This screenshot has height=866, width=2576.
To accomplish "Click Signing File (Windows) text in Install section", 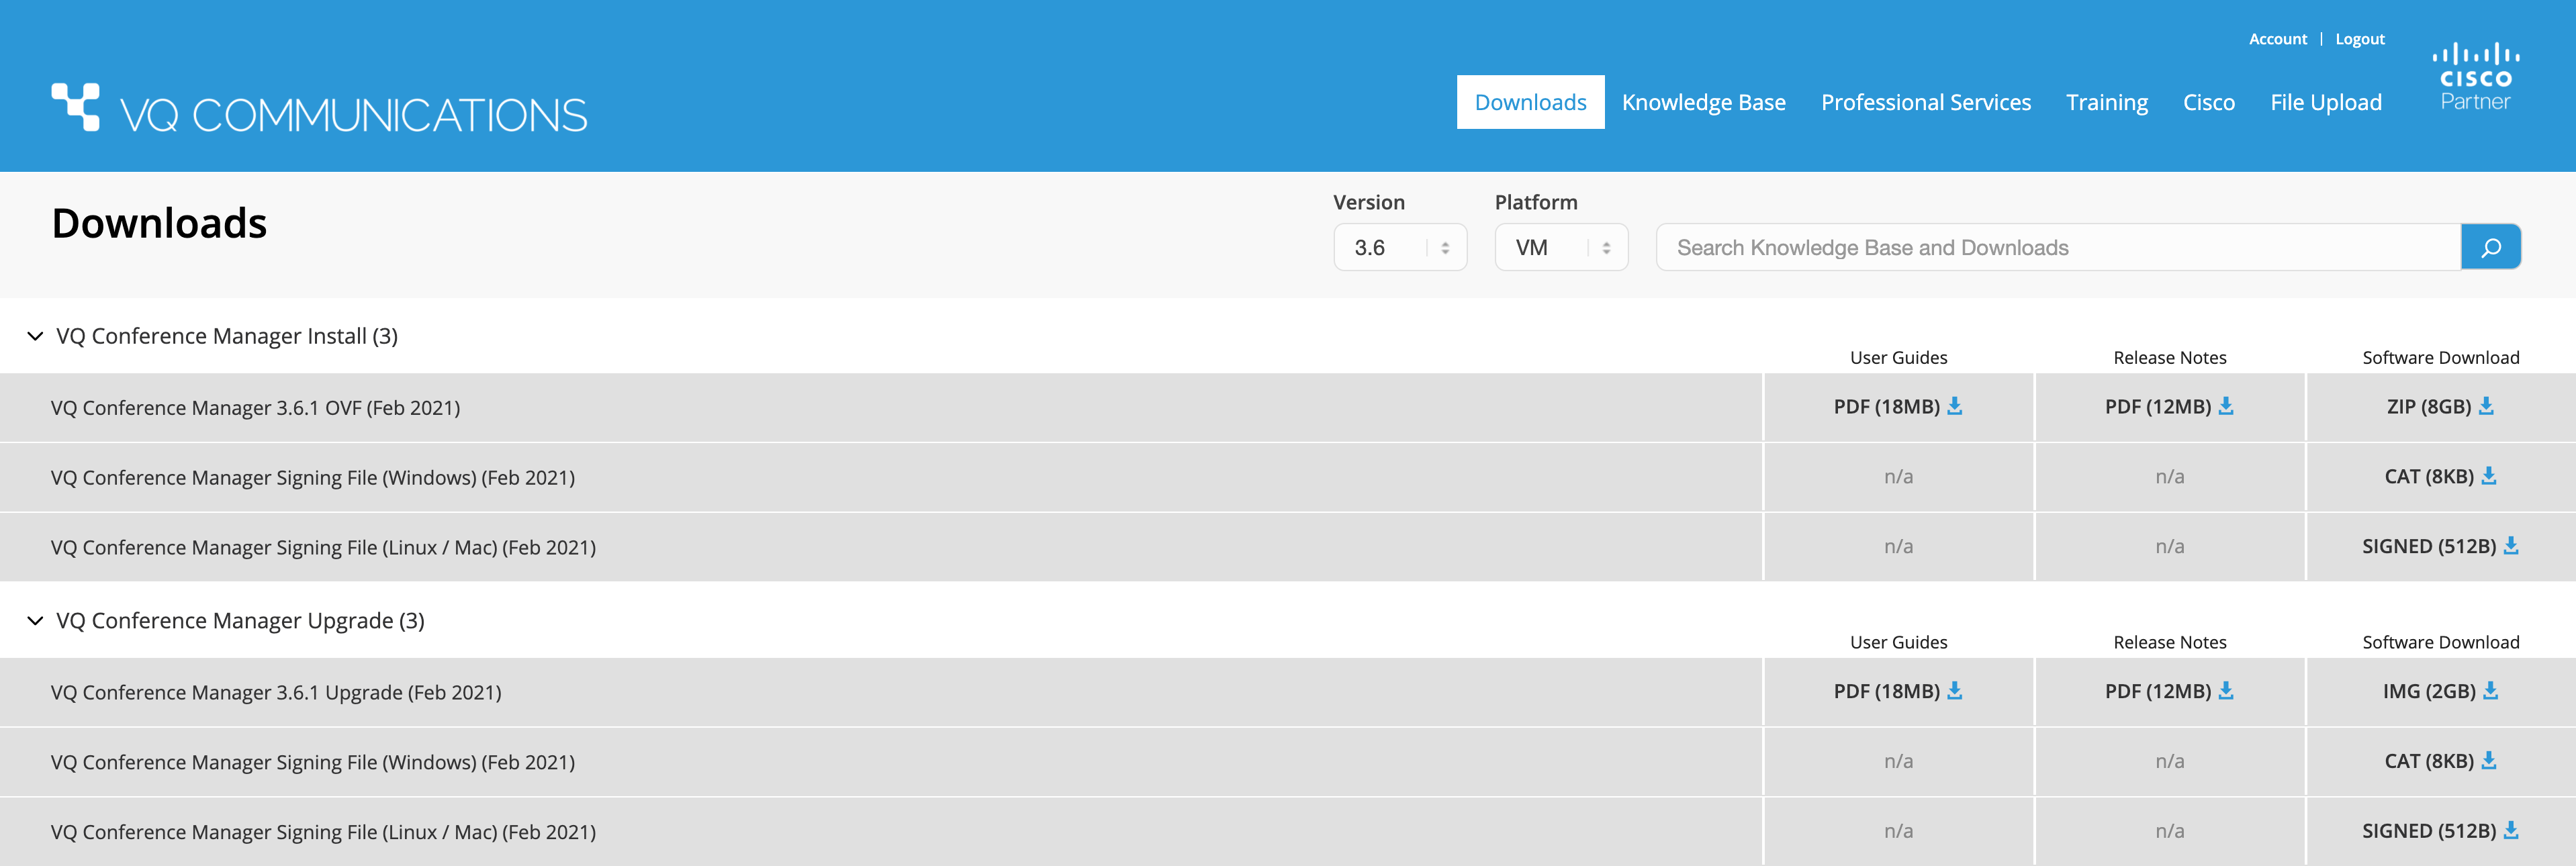I will tap(312, 478).
